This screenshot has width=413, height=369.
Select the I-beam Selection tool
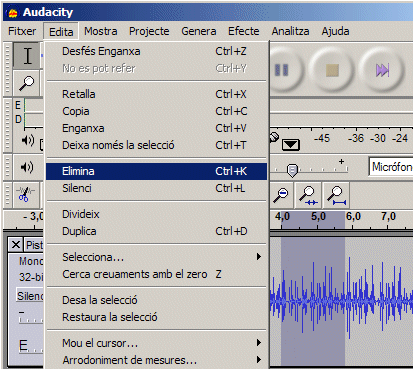pos(28,56)
